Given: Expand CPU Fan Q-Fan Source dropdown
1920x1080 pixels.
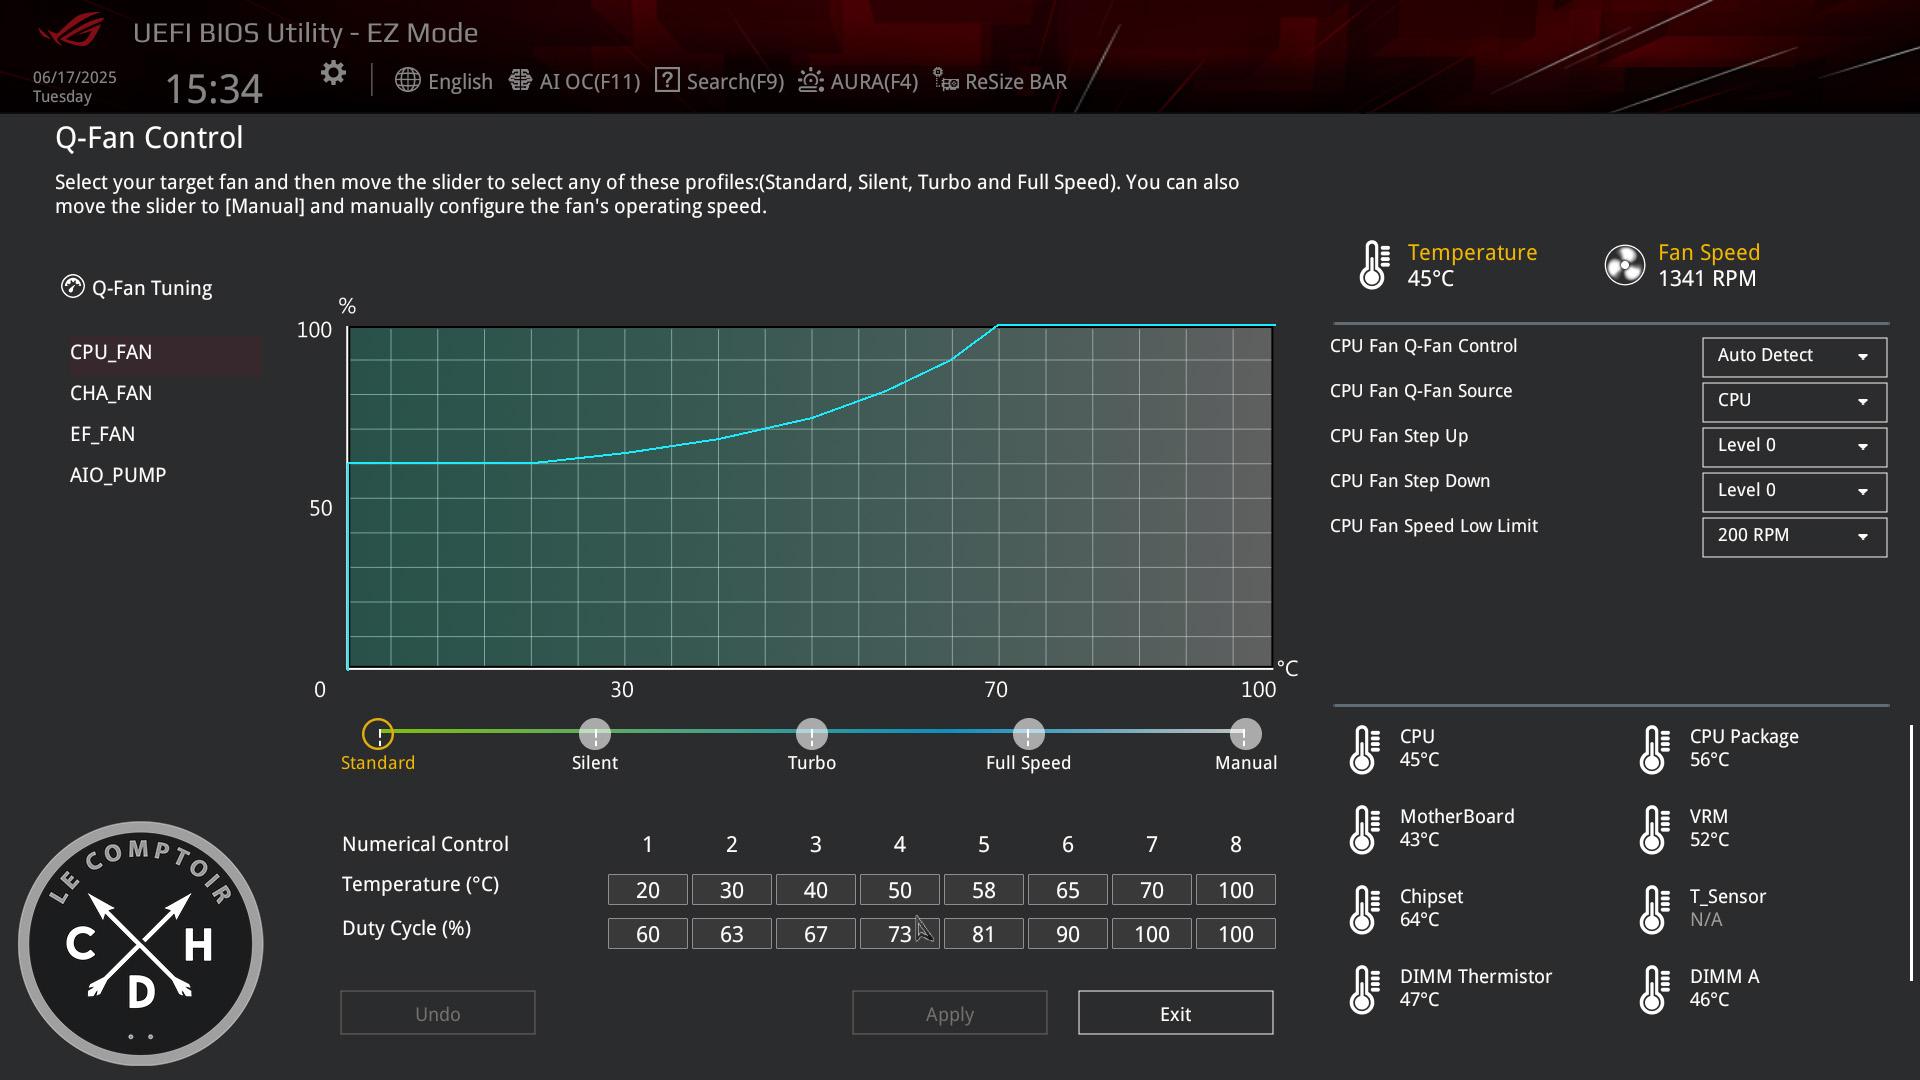Looking at the screenshot, I should 1794,401.
